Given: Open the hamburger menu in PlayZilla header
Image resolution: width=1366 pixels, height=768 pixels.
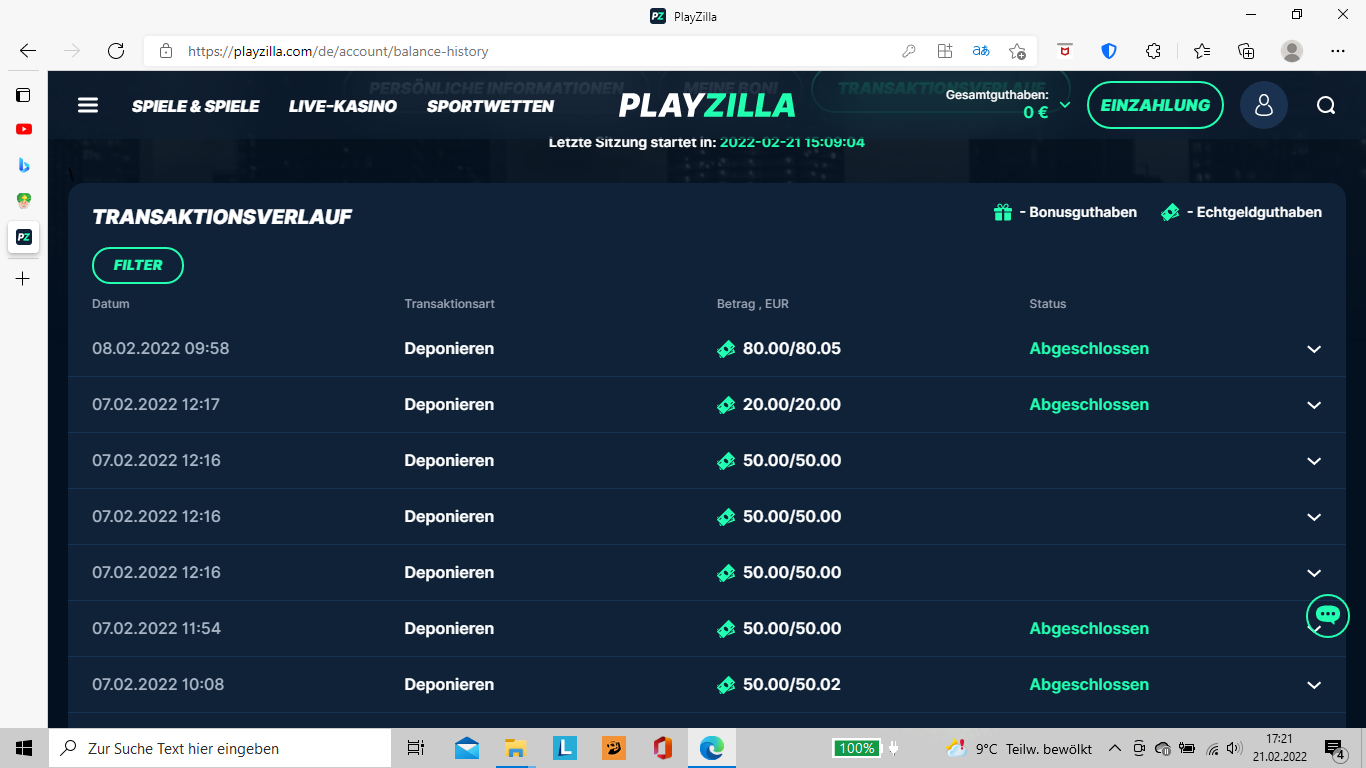Looking at the screenshot, I should point(88,105).
